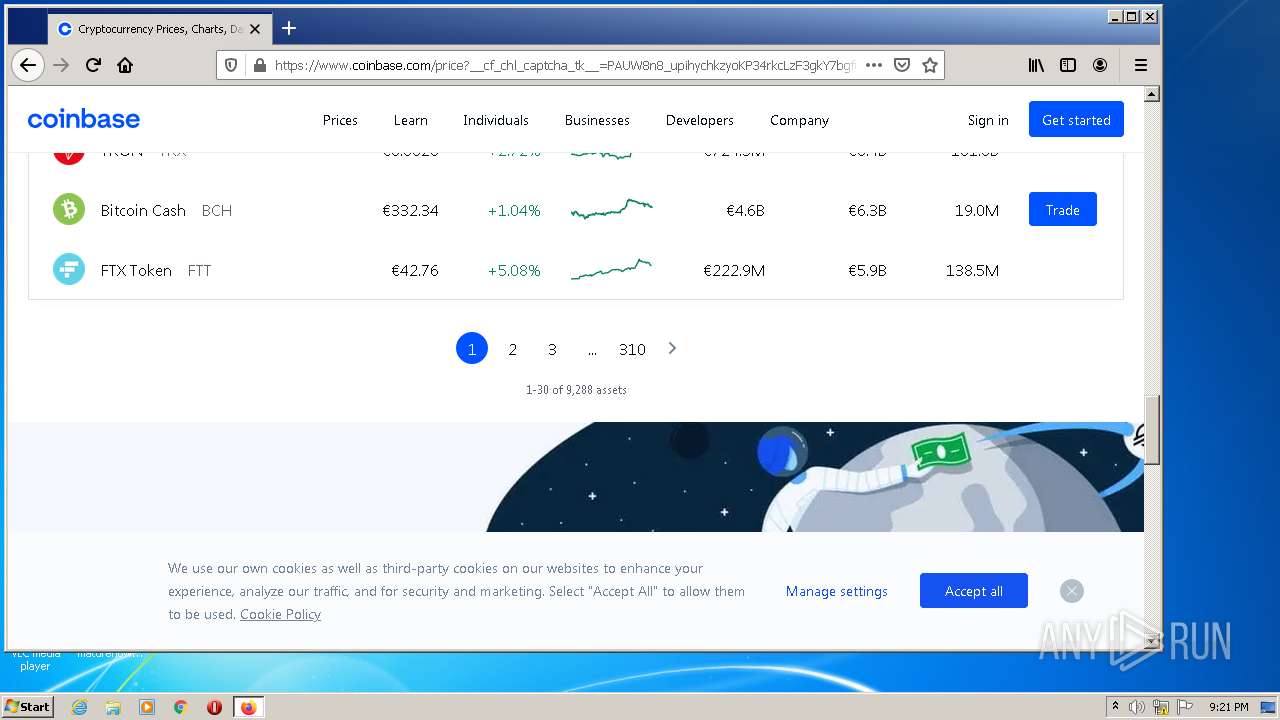Launch Chrome from the taskbar

(181, 707)
